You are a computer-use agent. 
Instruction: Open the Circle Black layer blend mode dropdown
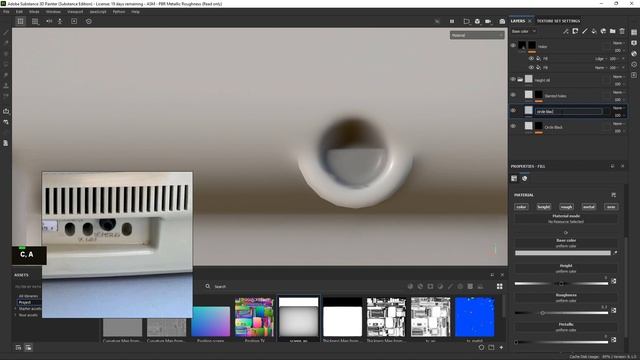[618, 124]
